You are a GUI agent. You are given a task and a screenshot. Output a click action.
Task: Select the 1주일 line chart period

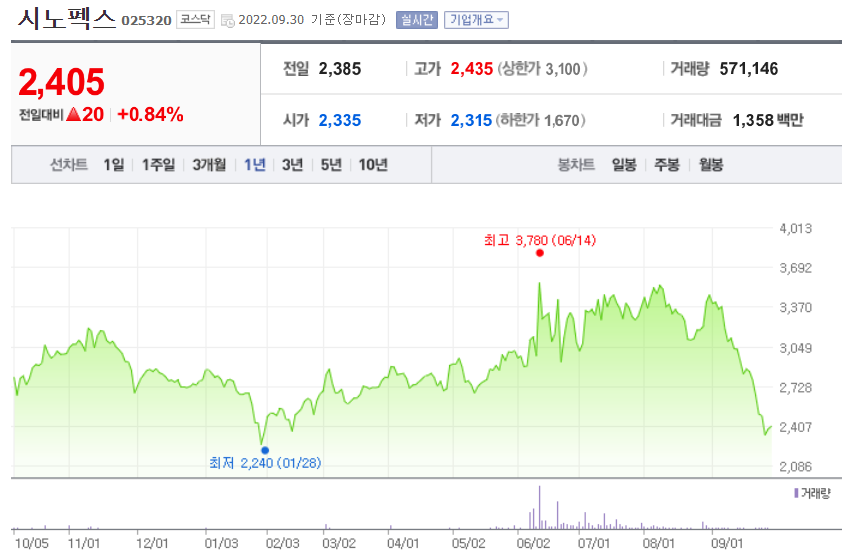tap(158, 164)
